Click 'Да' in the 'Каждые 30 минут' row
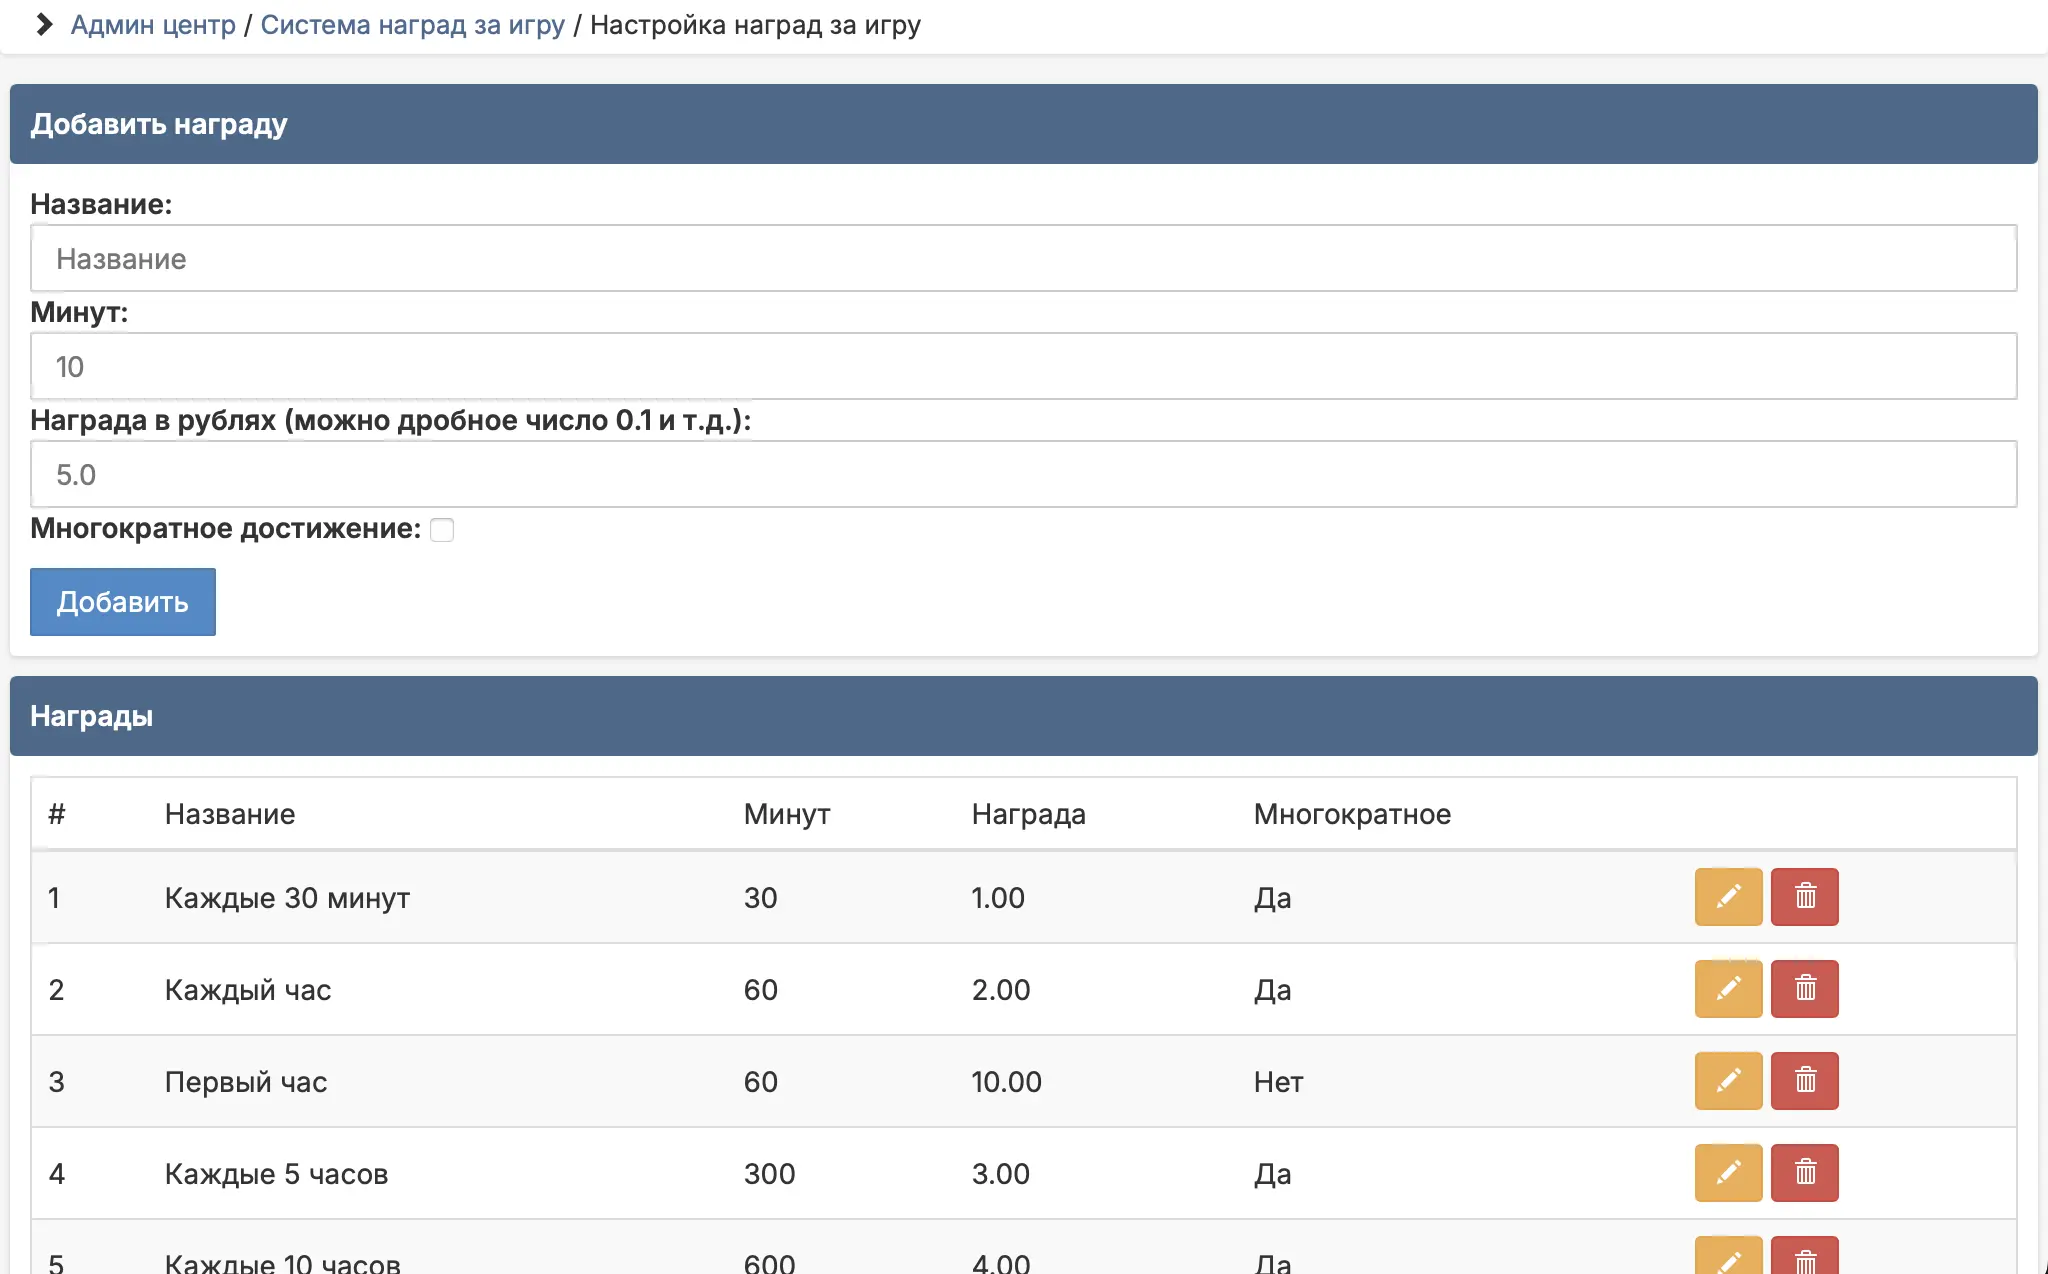2048x1274 pixels. [x=1273, y=898]
